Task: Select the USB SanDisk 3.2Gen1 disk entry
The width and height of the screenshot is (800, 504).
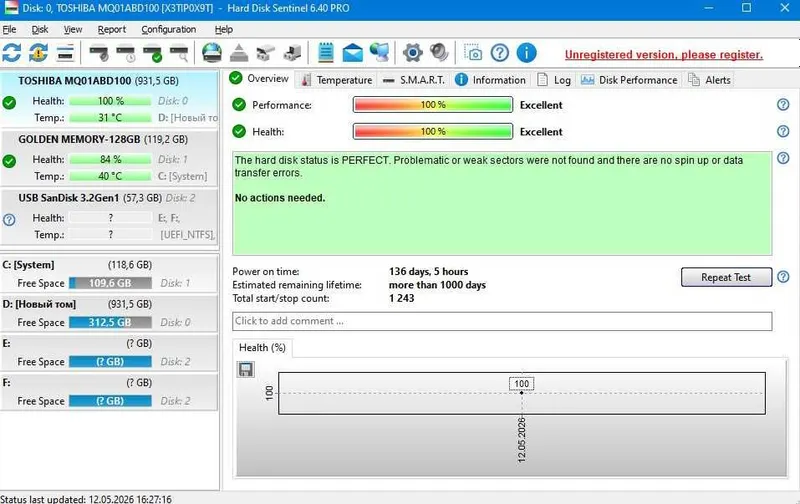Action: point(109,217)
